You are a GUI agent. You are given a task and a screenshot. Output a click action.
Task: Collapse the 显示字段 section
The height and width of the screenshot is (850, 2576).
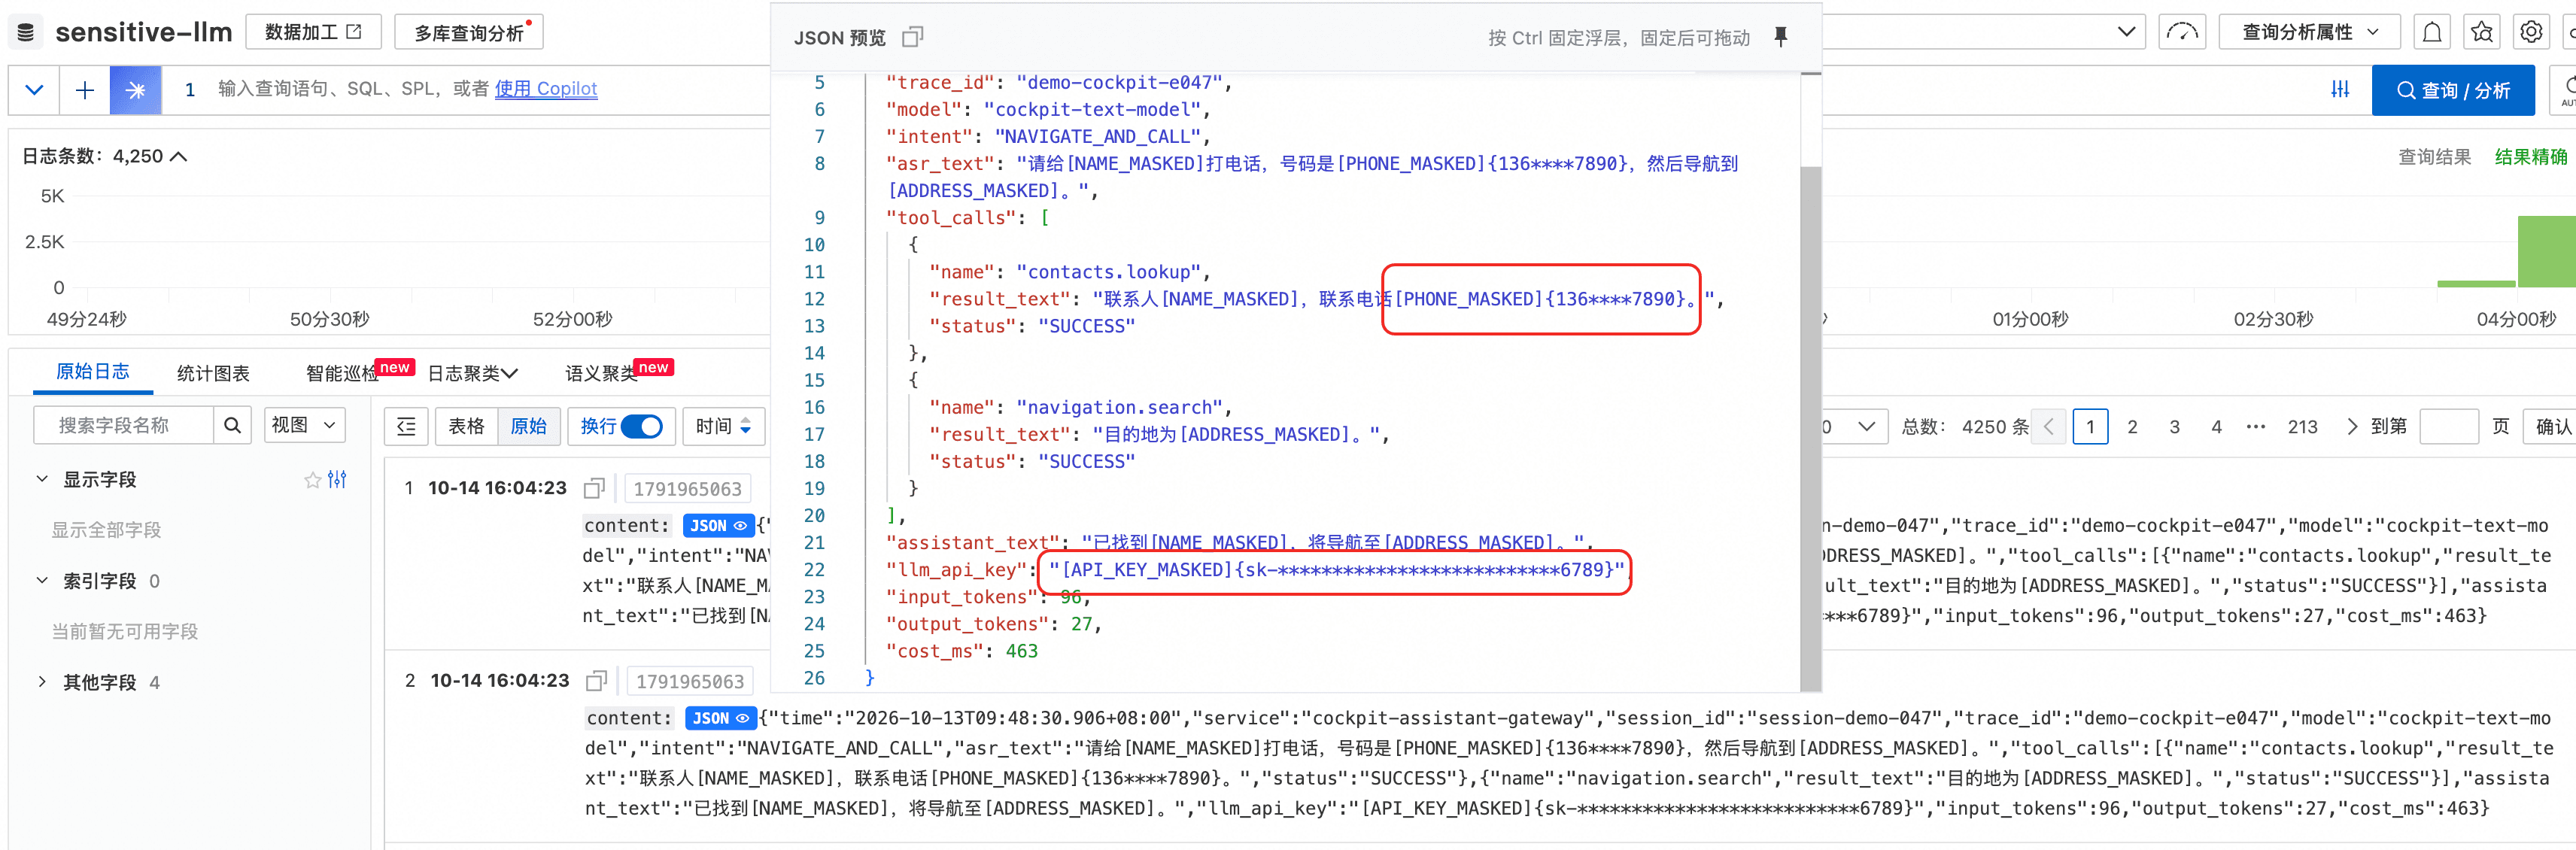42,480
